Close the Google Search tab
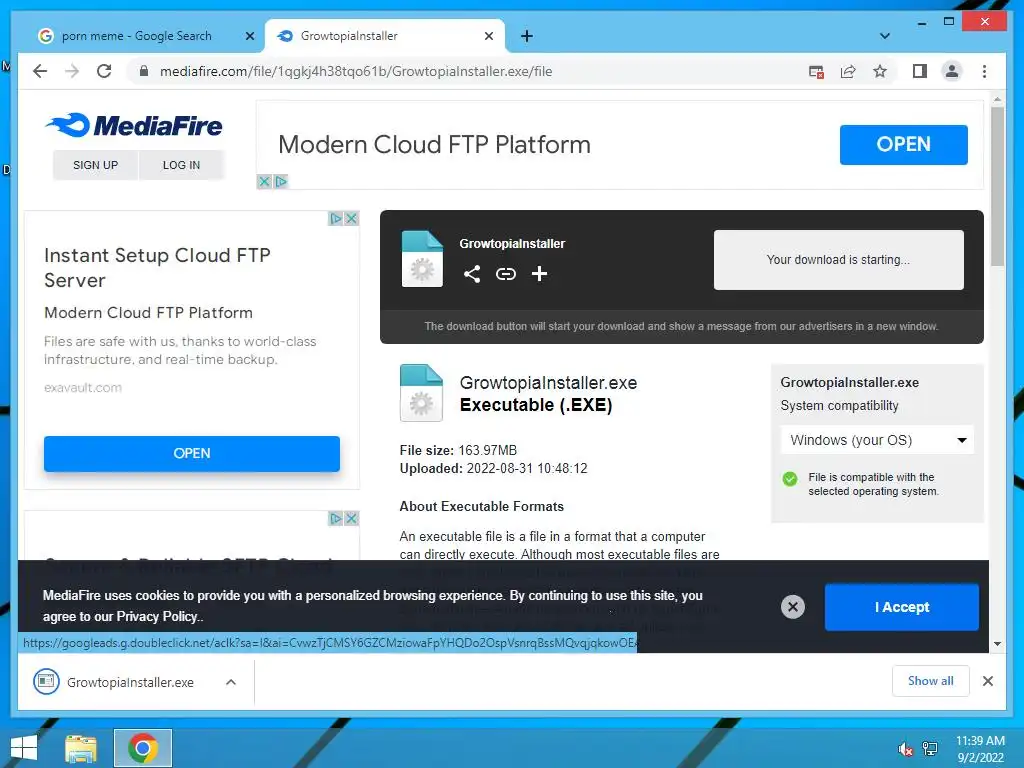The image size is (1024, 768). coord(249,36)
